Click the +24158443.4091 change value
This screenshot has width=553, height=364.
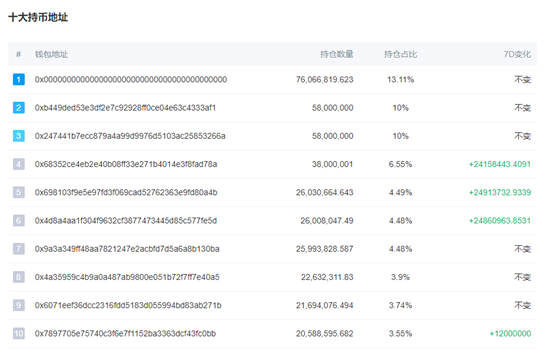click(x=500, y=164)
